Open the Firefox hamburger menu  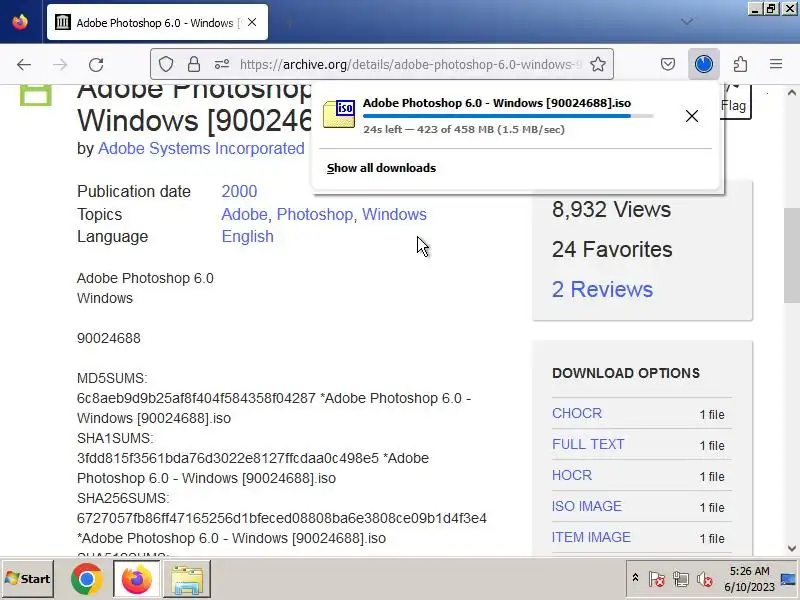click(x=776, y=64)
